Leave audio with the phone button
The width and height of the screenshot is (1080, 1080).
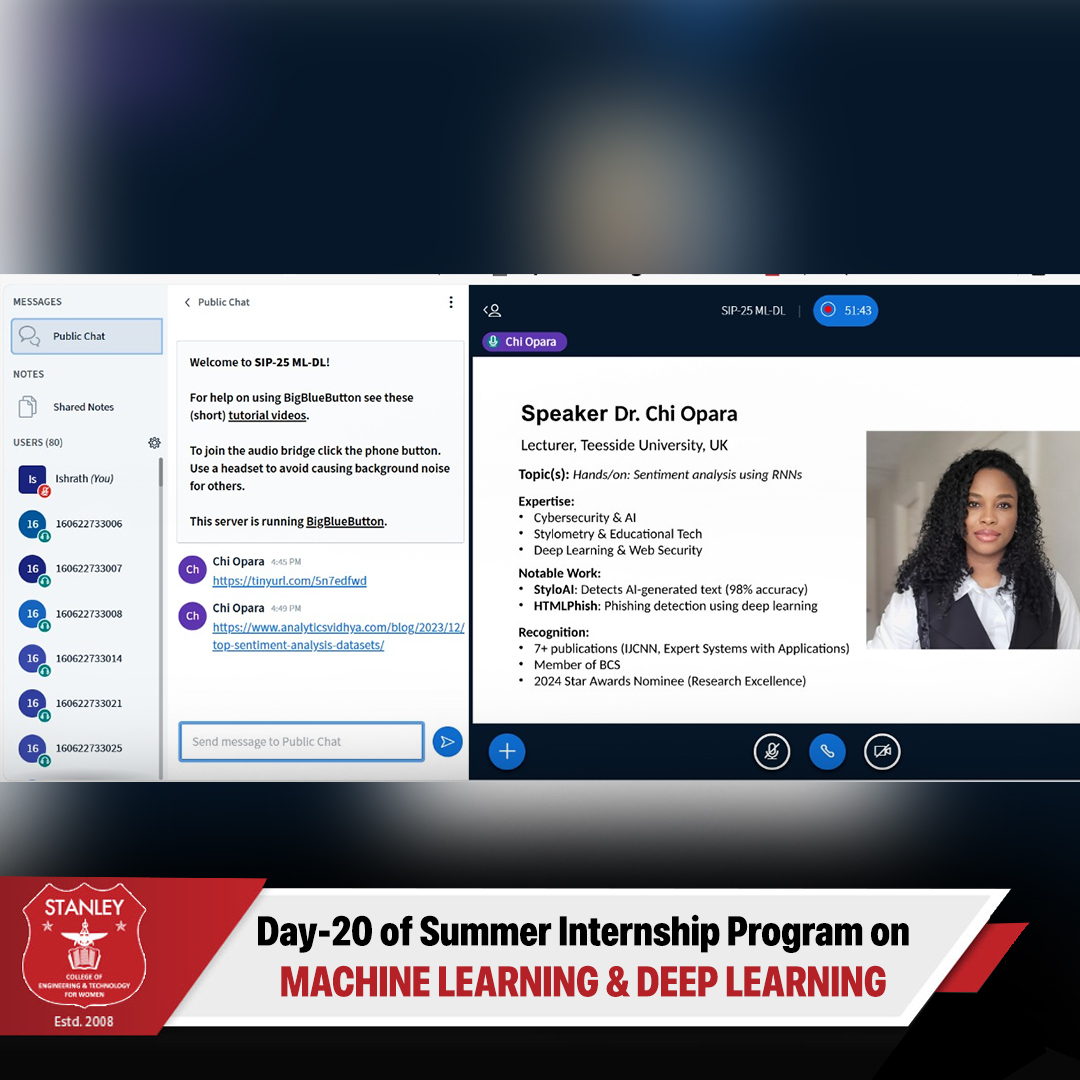827,751
